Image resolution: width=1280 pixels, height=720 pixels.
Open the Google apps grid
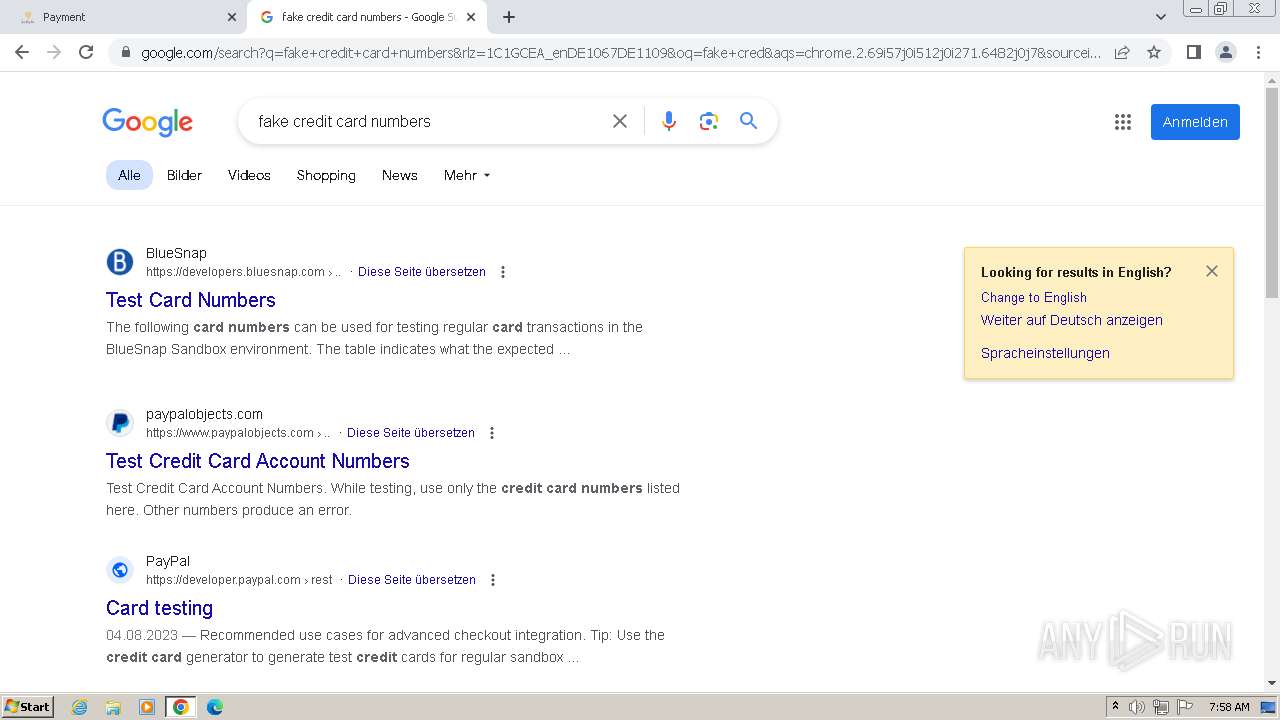tap(1123, 122)
